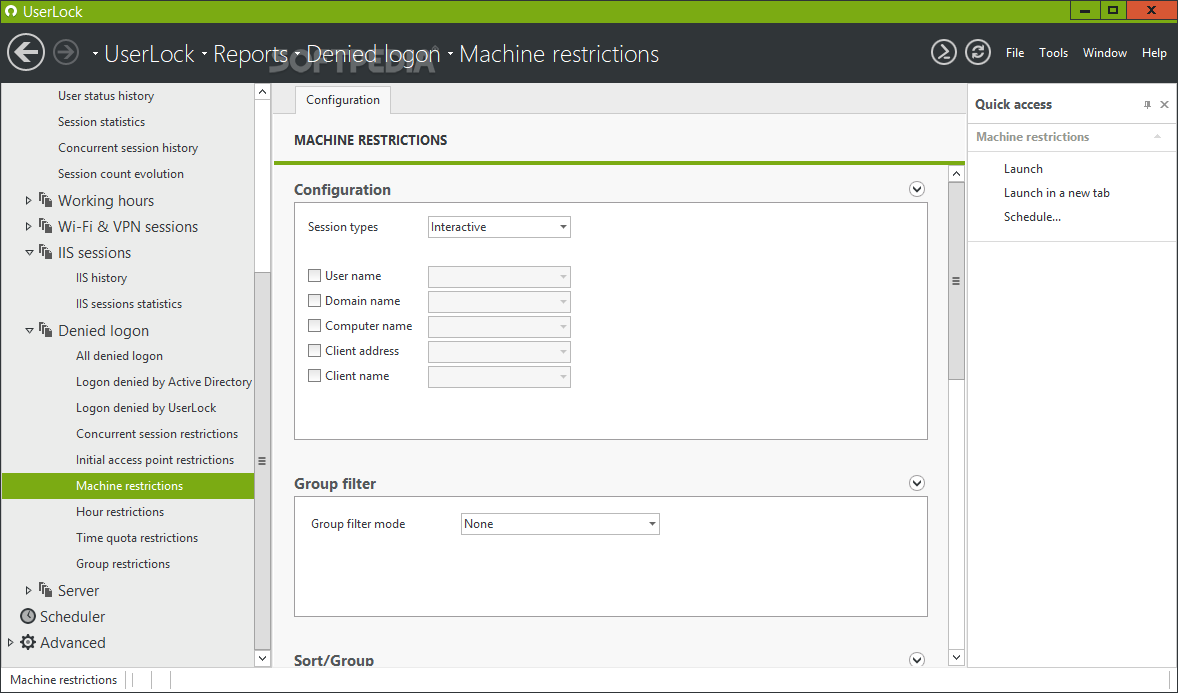The height and width of the screenshot is (693, 1178).
Task: Click the Scheduler clock icon
Action: pos(28,616)
